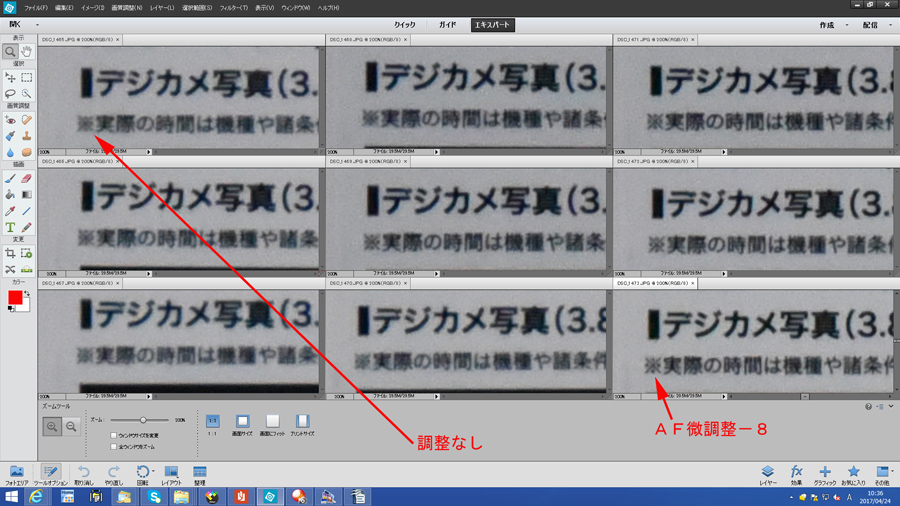
Task: Click the 1:1 zoom button
Action: click(212, 425)
